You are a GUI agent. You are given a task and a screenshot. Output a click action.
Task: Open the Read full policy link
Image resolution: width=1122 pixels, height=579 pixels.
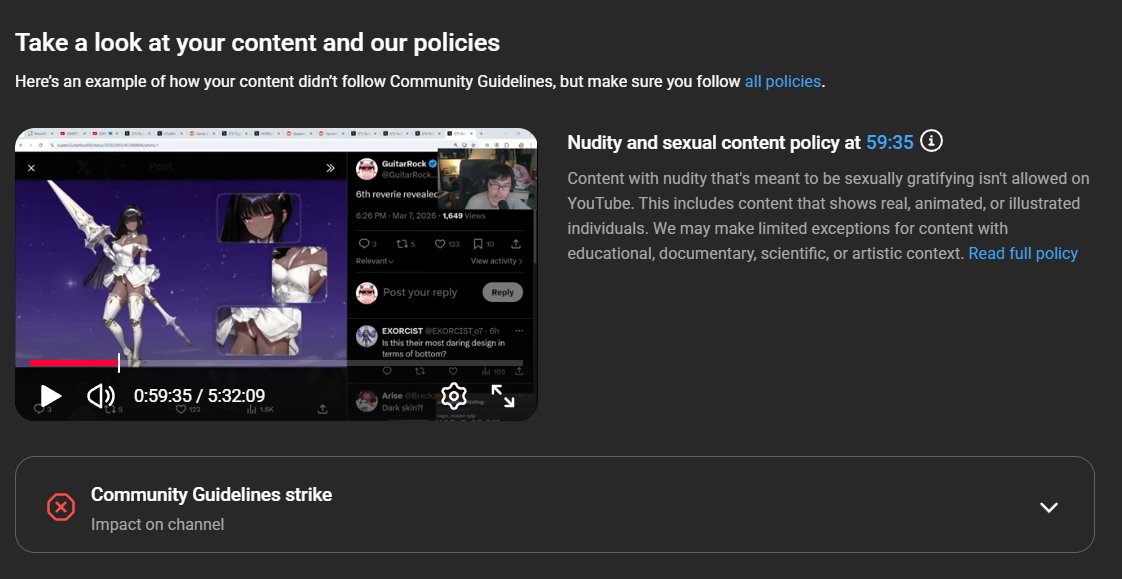pos(1023,253)
